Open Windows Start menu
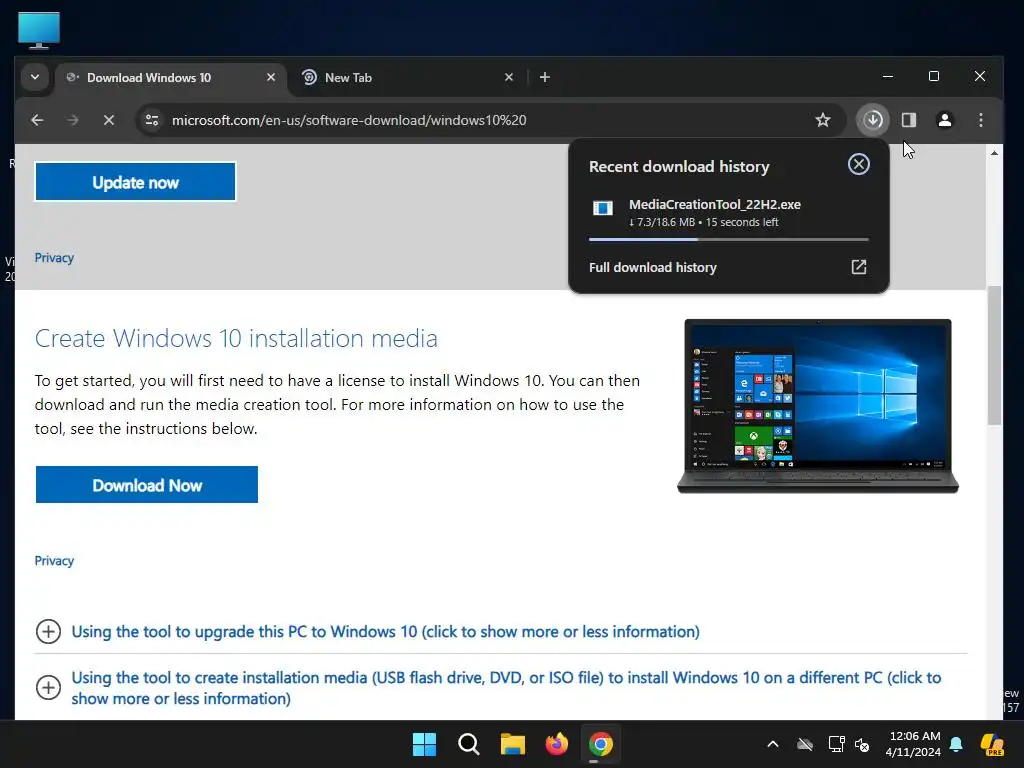Screen dimensions: 1024x768 pyautogui.click(x=424, y=744)
